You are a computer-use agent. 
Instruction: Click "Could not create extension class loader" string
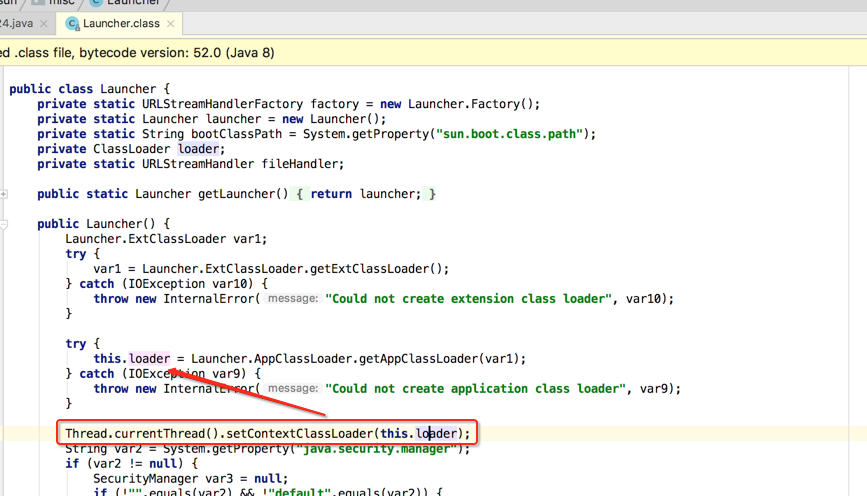click(x=468, y=299)
